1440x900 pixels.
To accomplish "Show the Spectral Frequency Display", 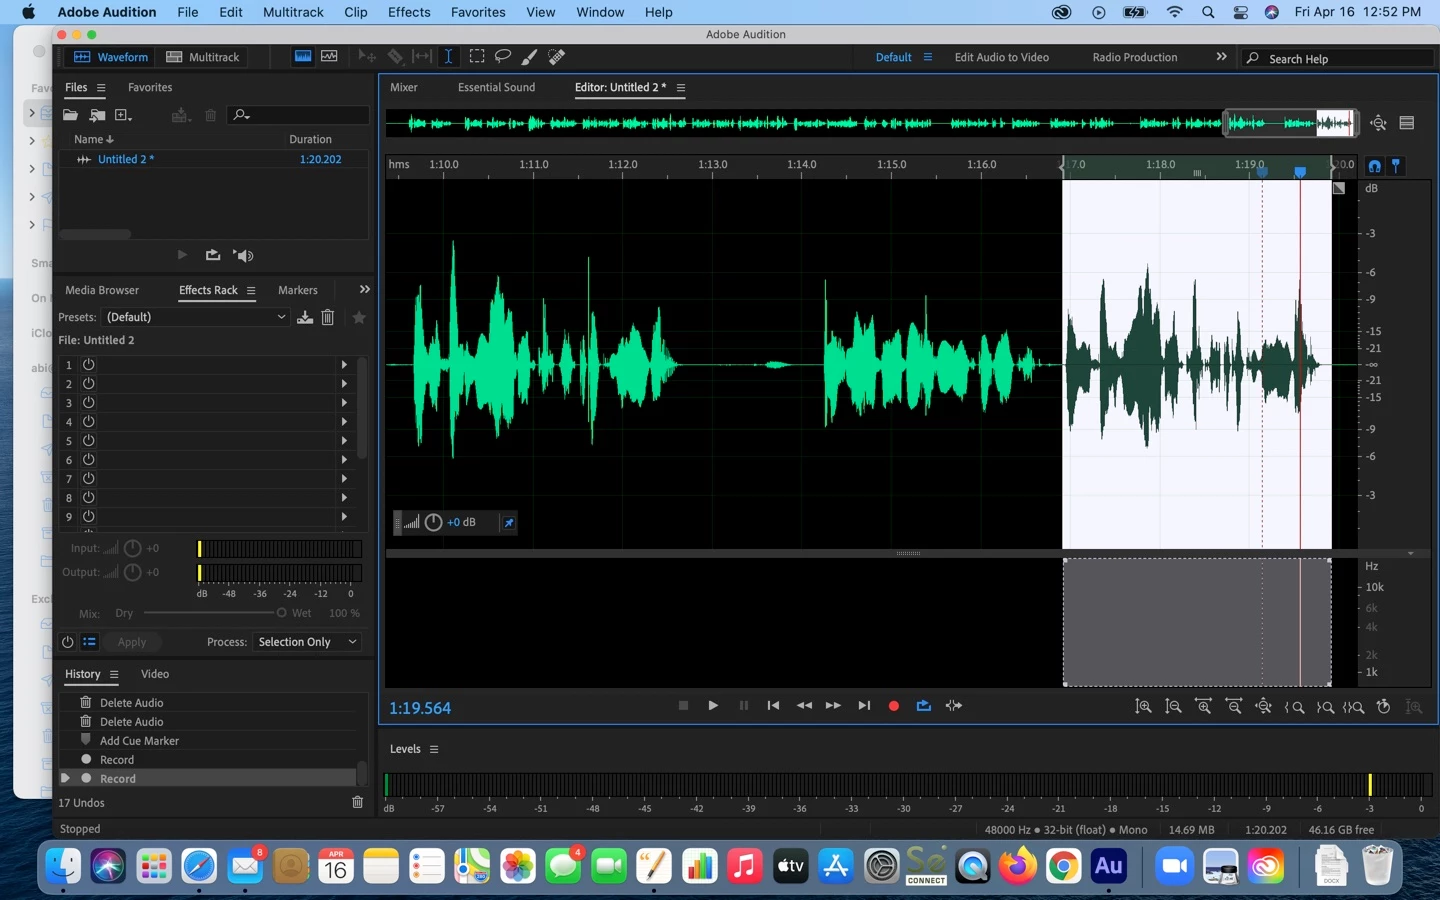I will click(303, 57).
